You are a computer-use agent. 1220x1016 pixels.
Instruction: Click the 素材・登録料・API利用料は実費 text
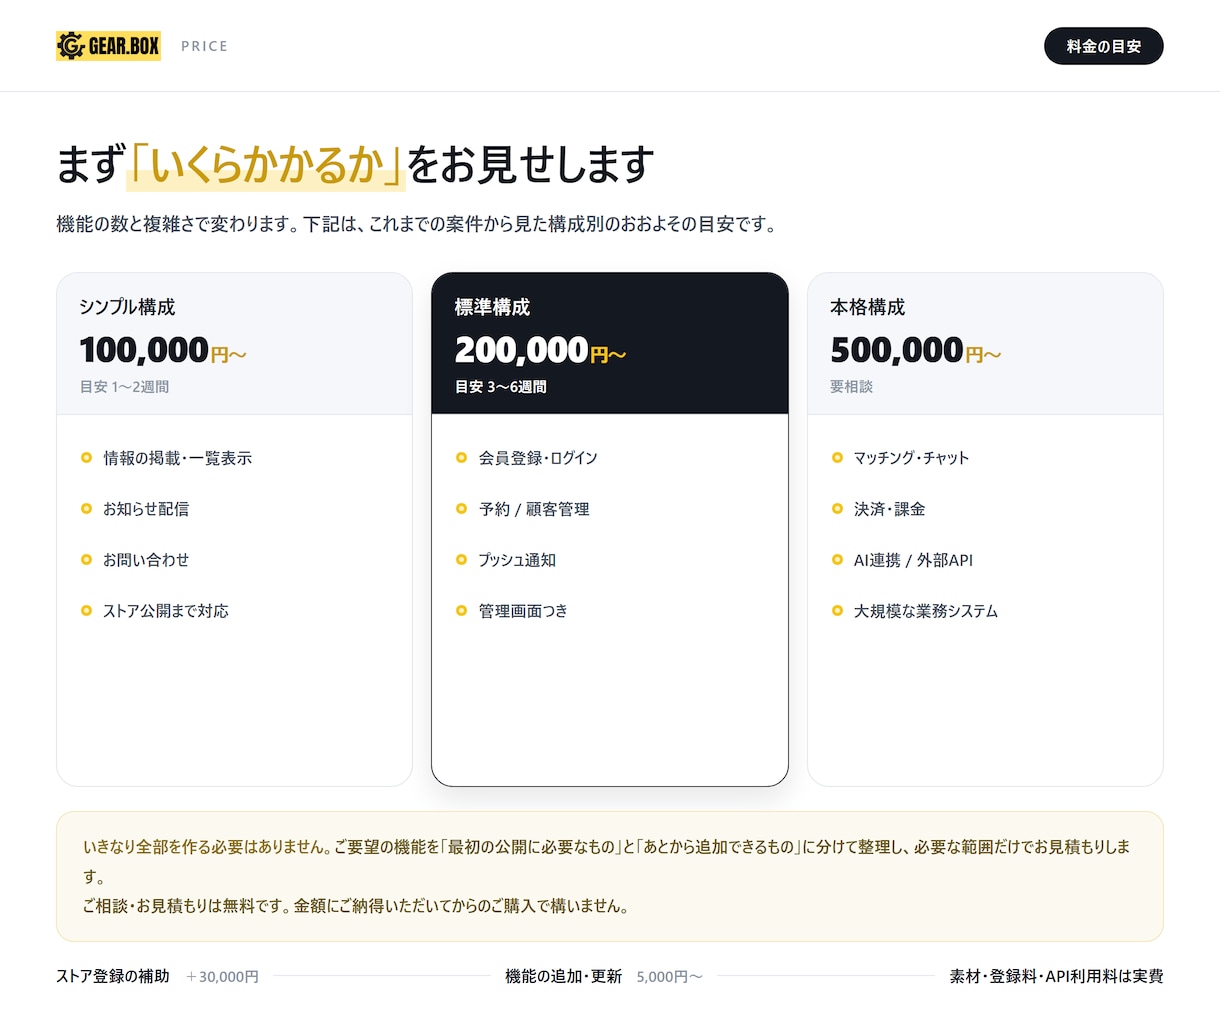[x=1056, y=976]
